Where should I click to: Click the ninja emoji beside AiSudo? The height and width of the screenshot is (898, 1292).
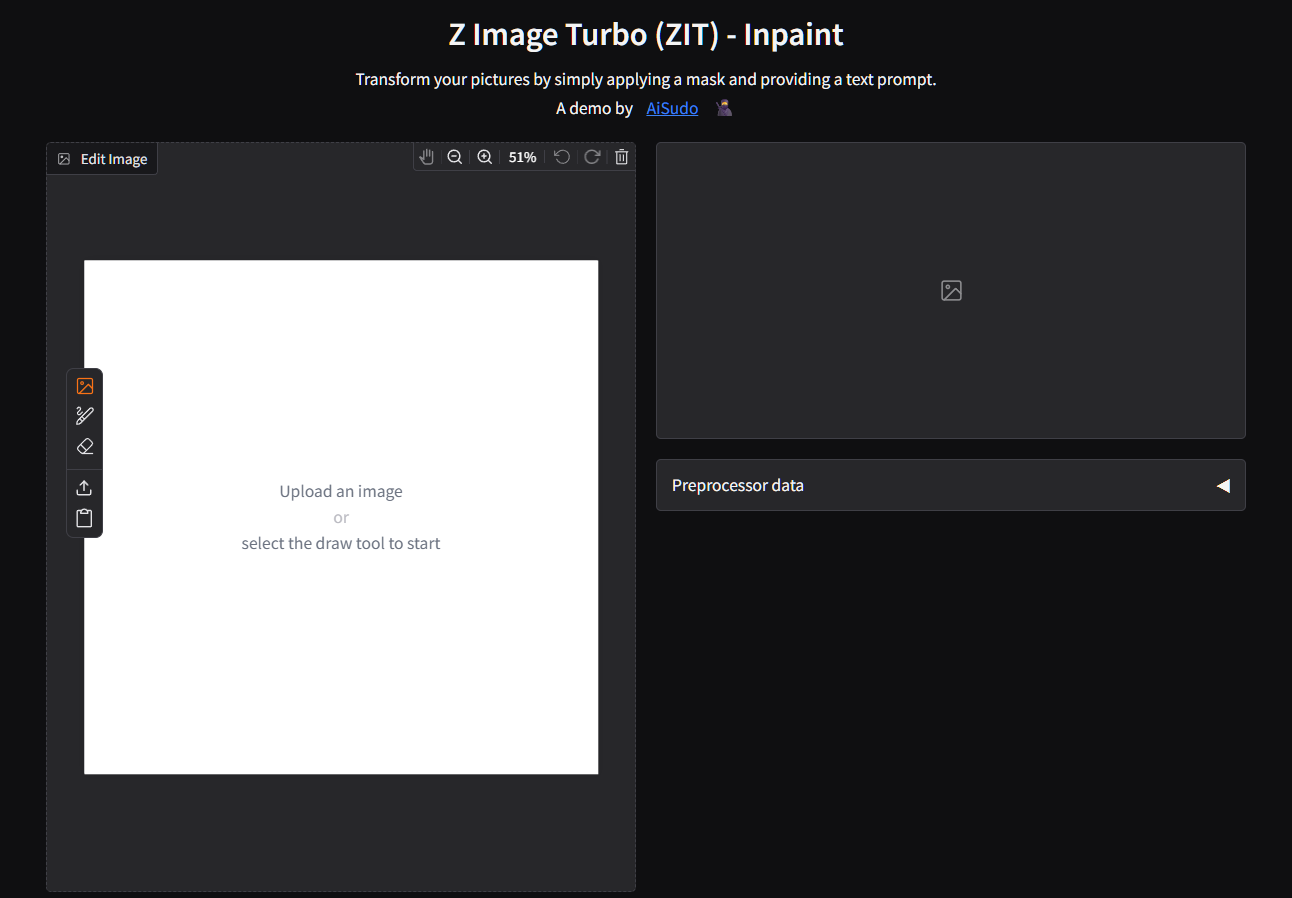point(725,108)
